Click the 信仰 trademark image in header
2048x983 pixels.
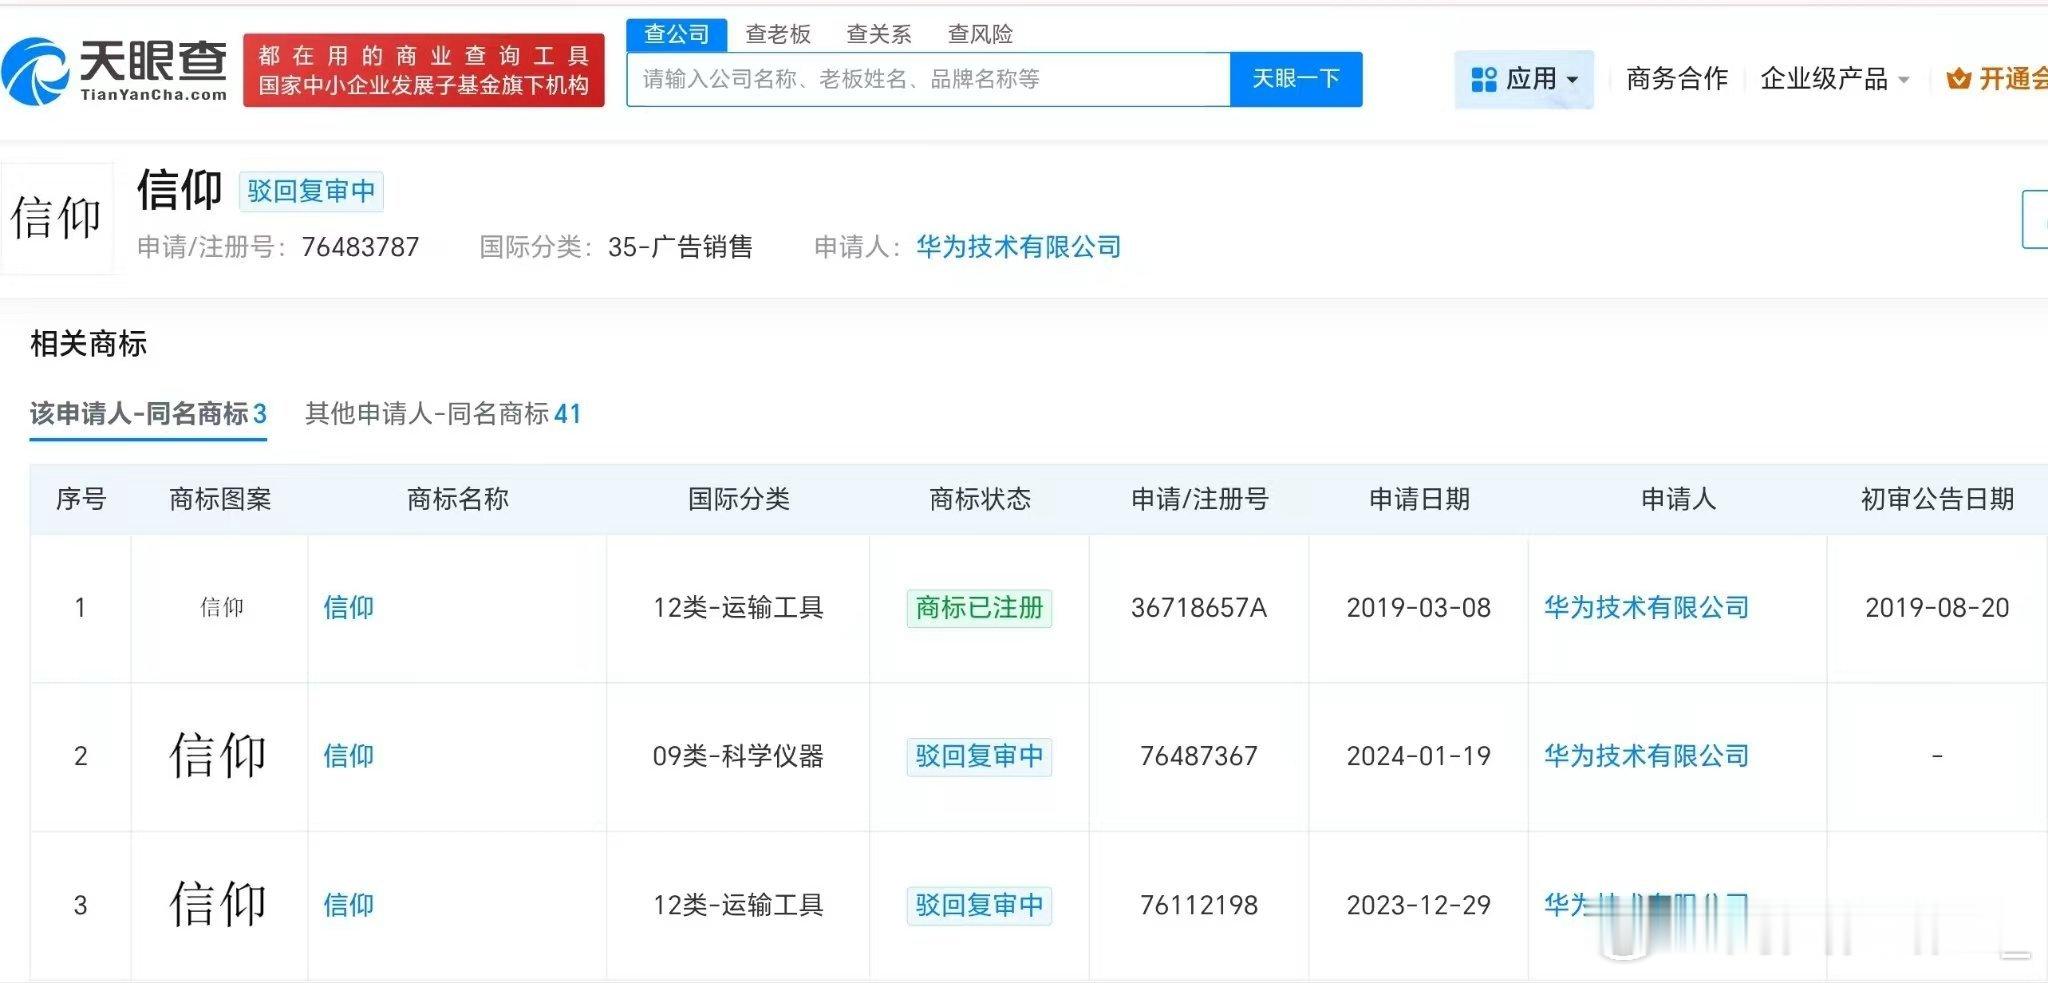coord(56,218)
